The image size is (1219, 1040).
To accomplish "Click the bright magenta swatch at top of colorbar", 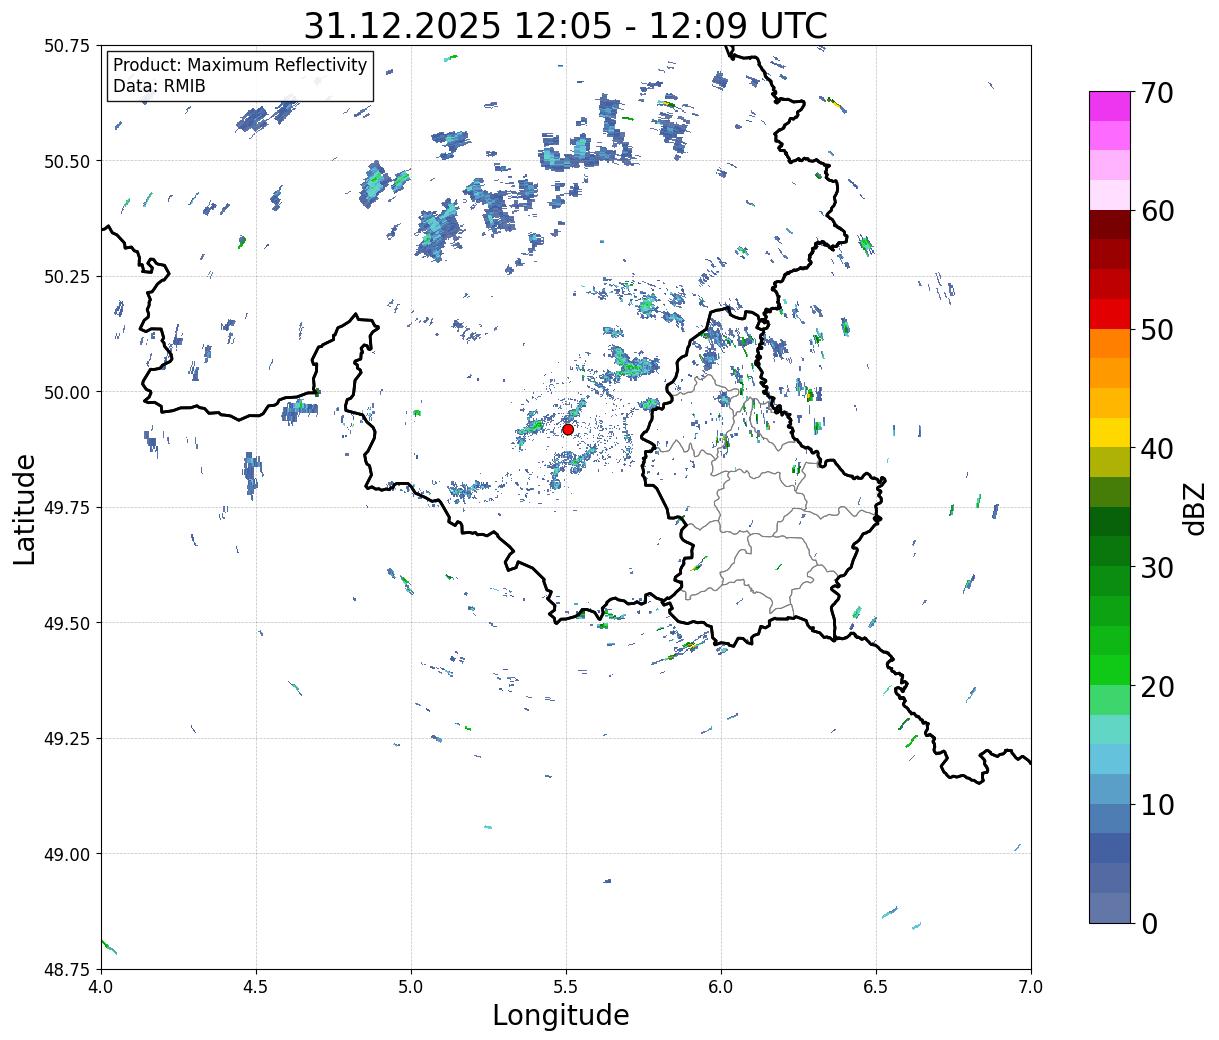I will click(x=1110, y=106).
